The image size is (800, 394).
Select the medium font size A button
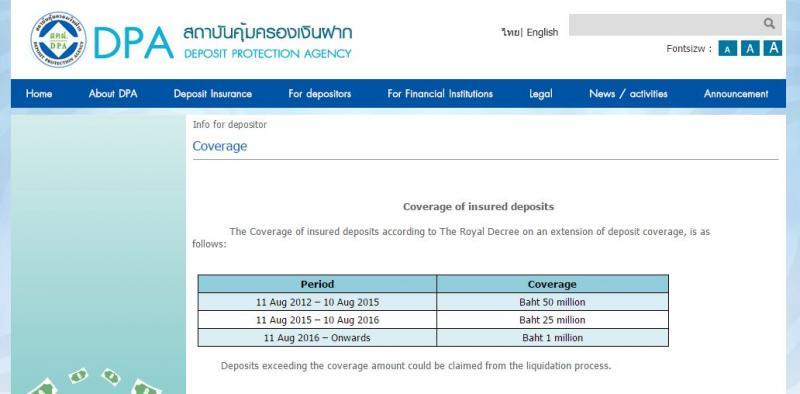pyautogui.click(x=749, y=48)
